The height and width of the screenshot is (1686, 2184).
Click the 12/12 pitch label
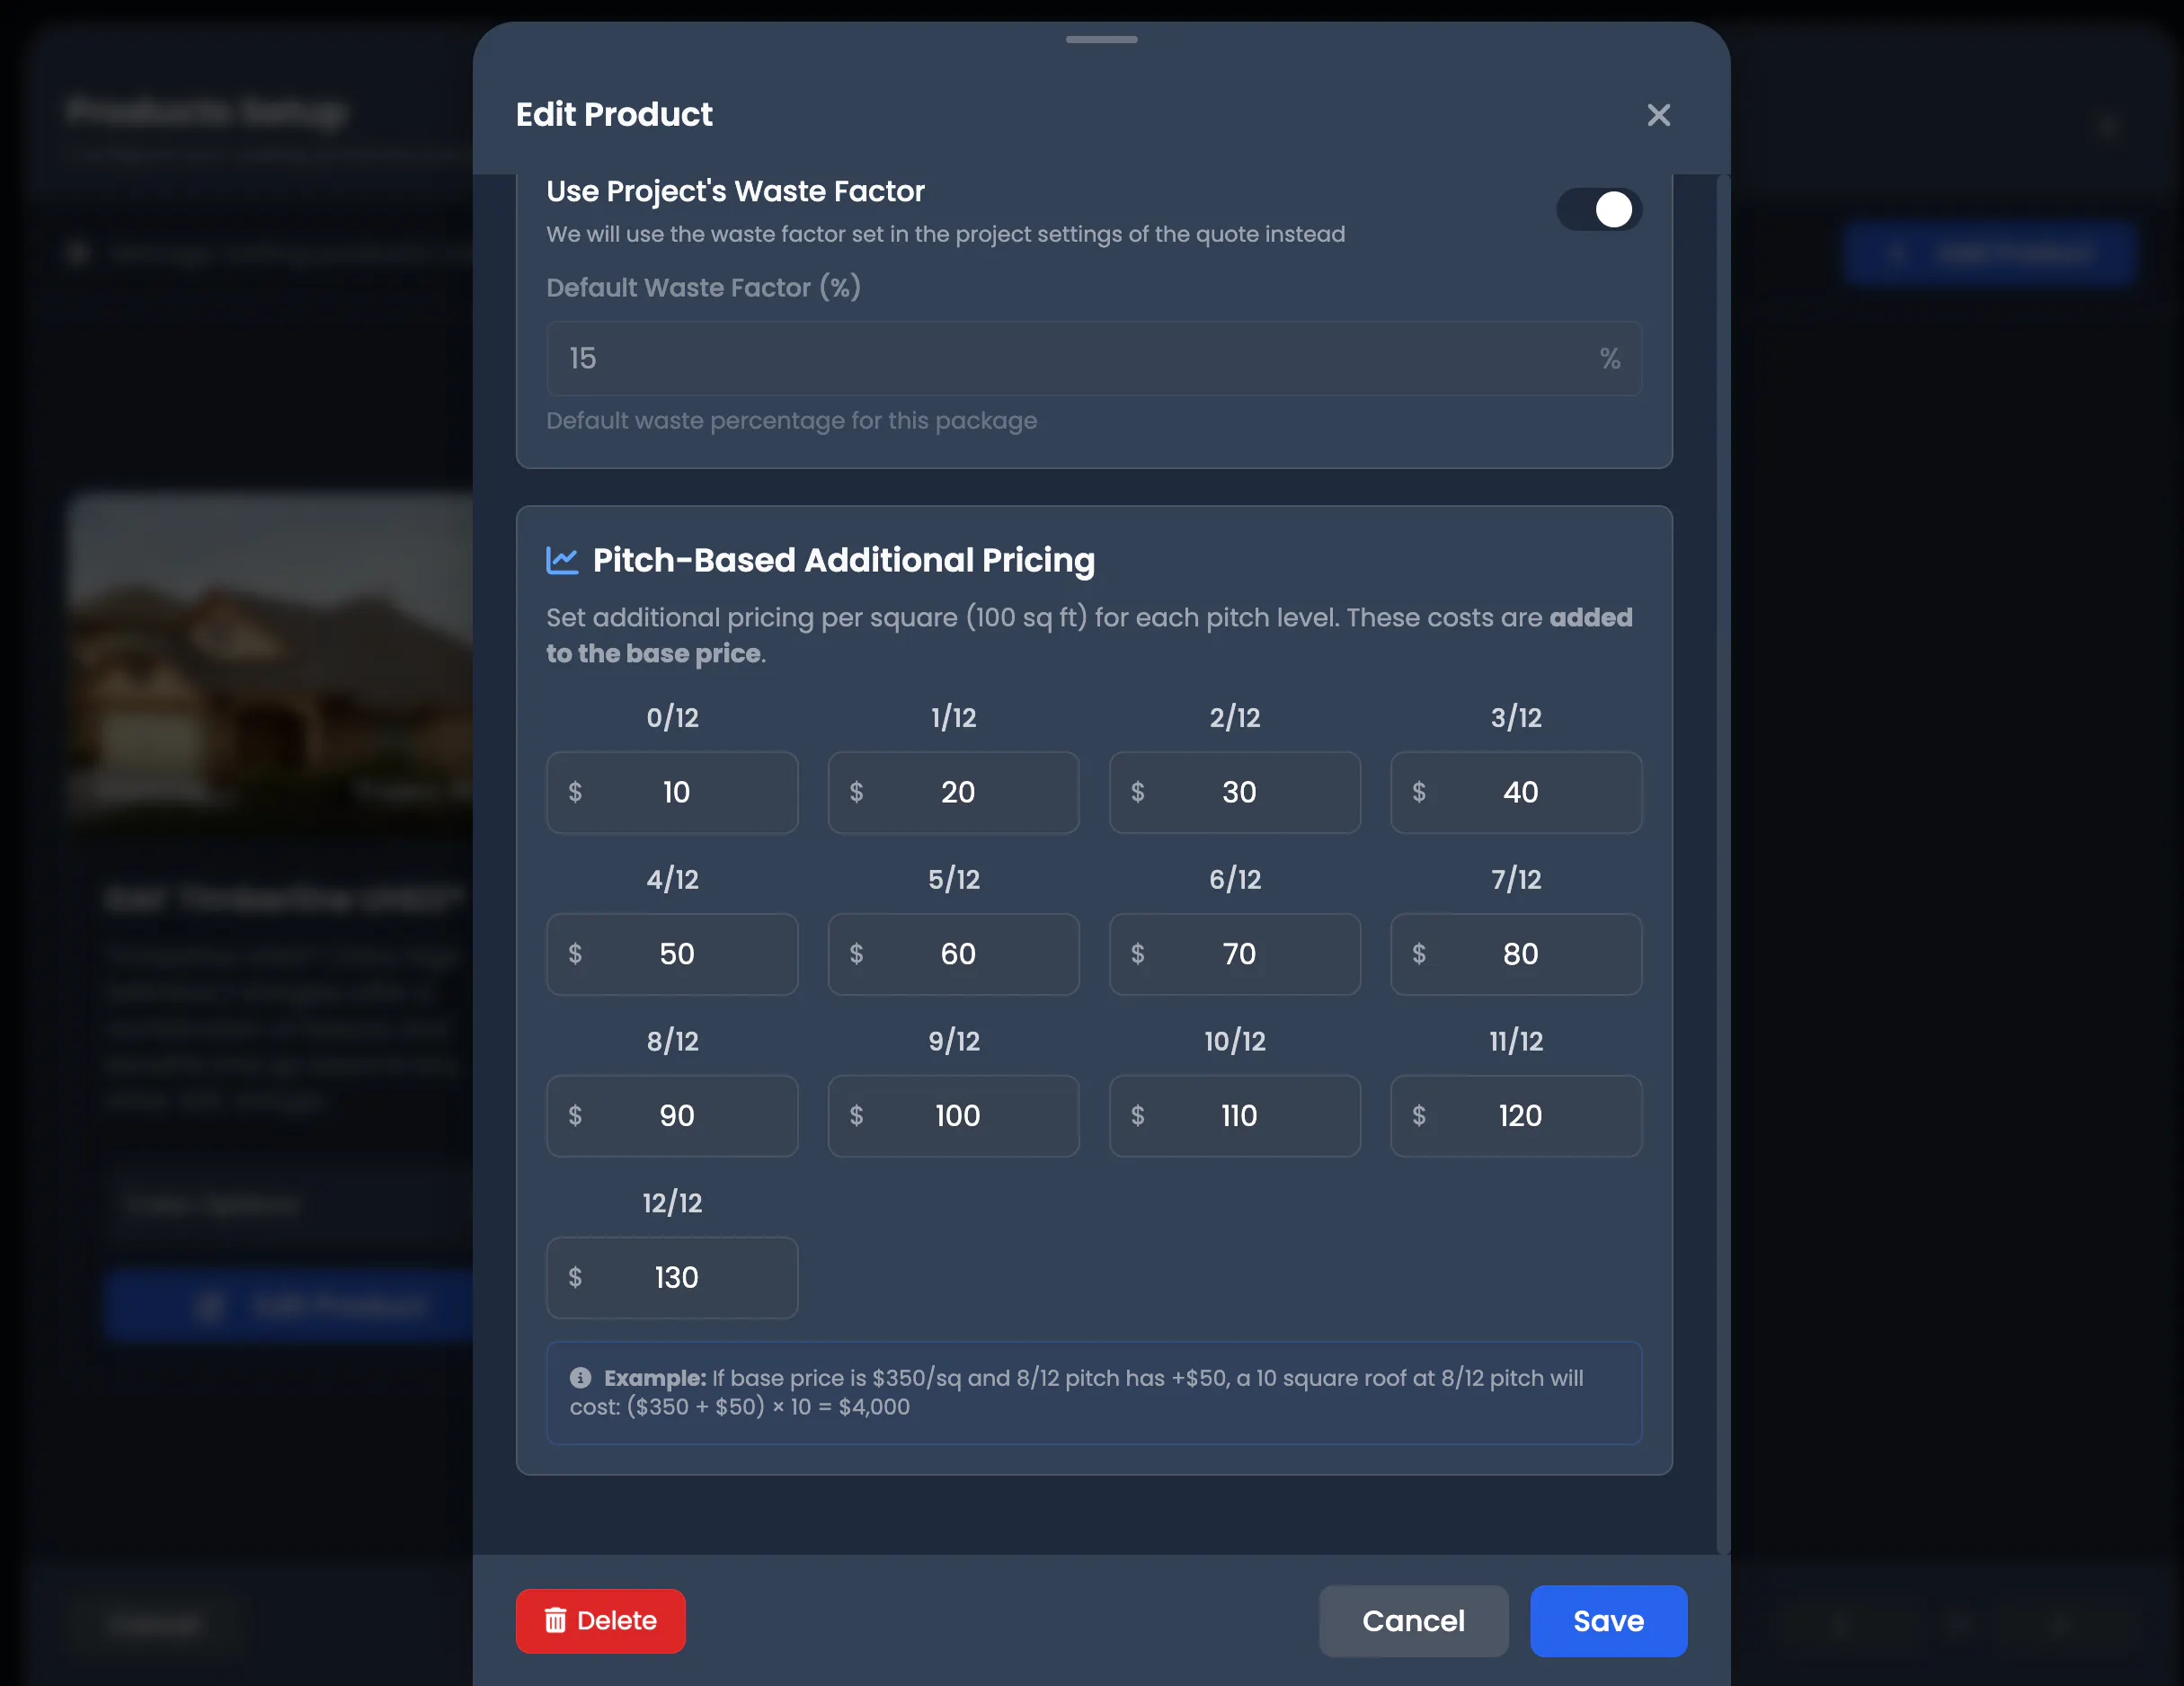click(x=672, y=1203)
